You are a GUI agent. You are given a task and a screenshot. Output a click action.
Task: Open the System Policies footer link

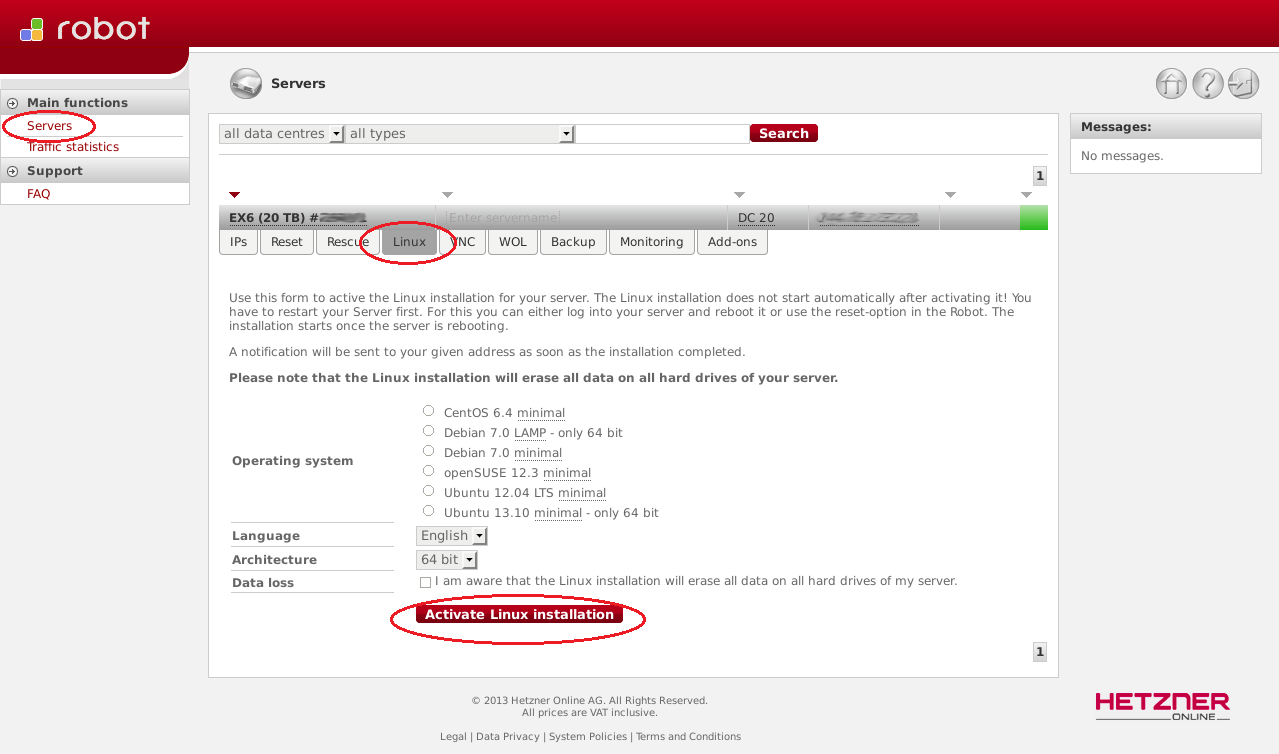pyautogui.click(x=588, y=737)
